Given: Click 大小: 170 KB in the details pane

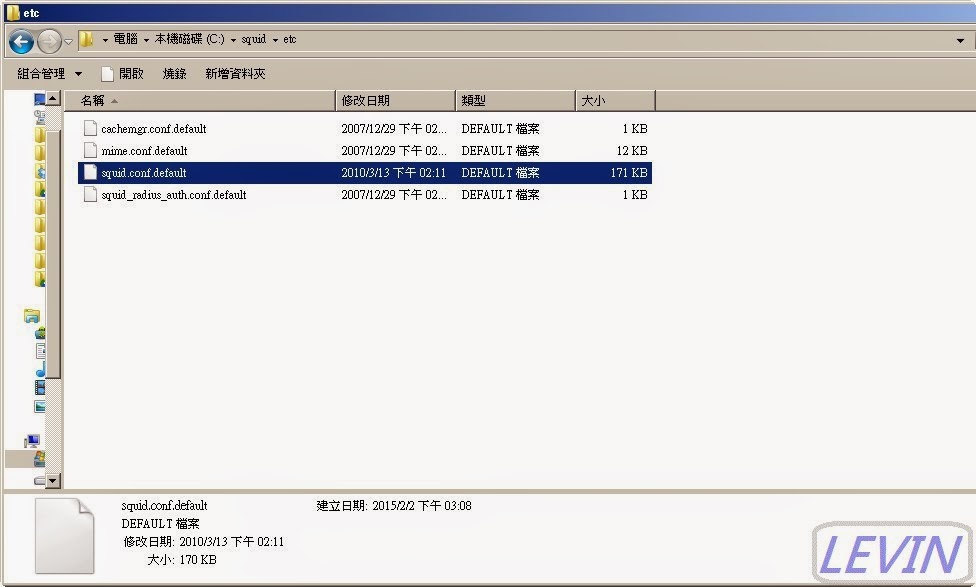Looking at the screenshot, I should [x=182, y=560].
